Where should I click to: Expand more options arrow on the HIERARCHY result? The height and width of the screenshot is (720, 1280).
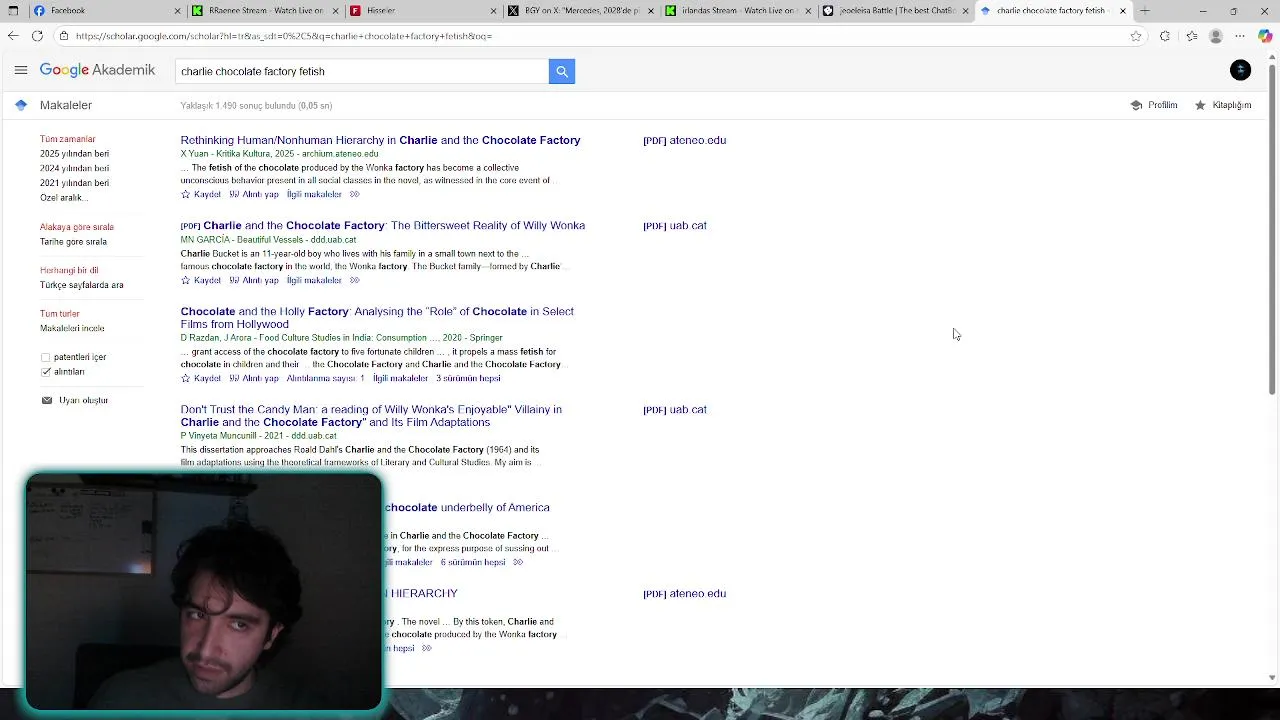click(426, 648)
